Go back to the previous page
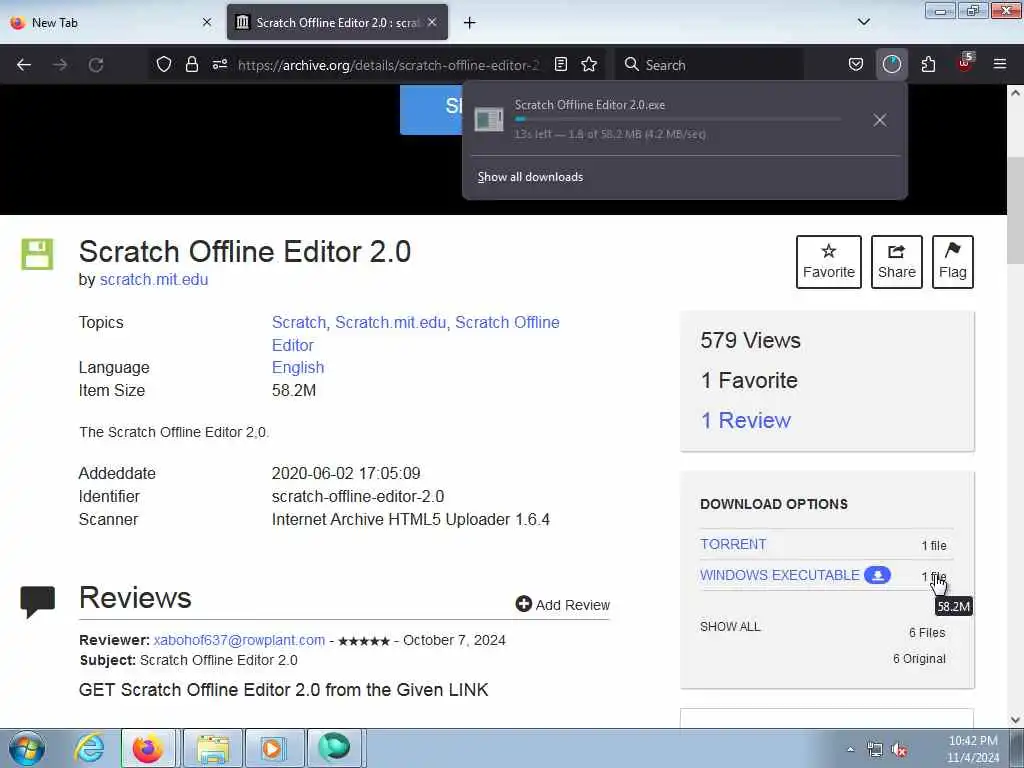Image resolution: width=1024 pixels, height=768 pixels. [24, 65]
